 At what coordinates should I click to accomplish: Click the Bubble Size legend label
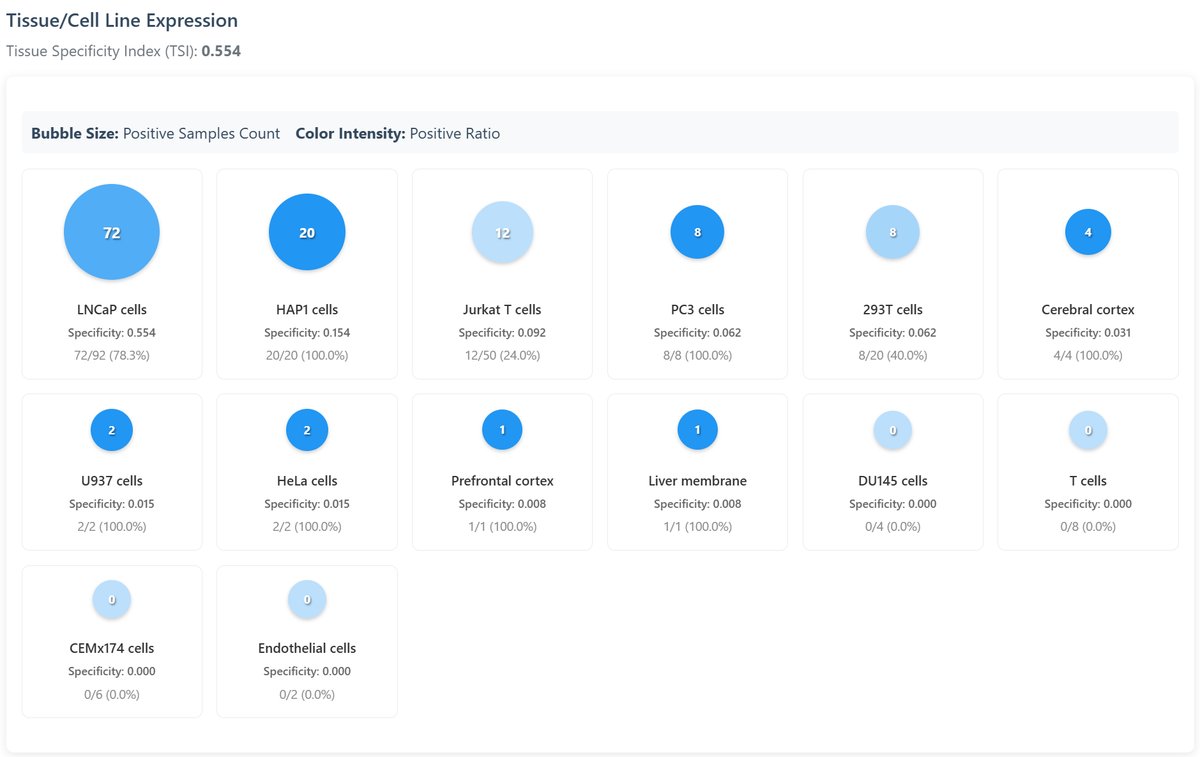coord(75,133)
